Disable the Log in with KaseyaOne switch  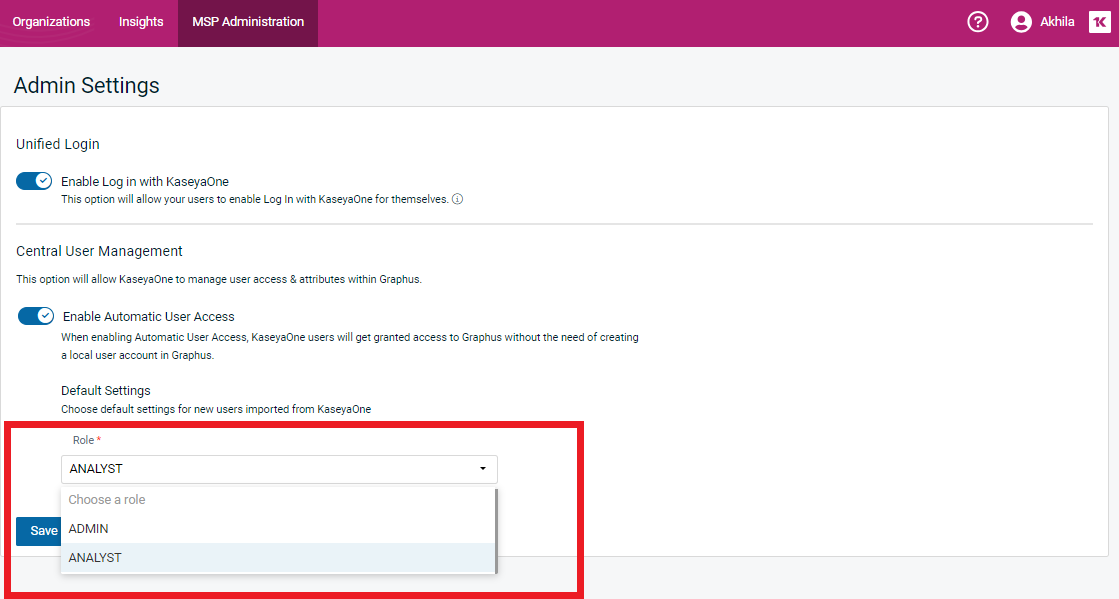click(34, 181)
